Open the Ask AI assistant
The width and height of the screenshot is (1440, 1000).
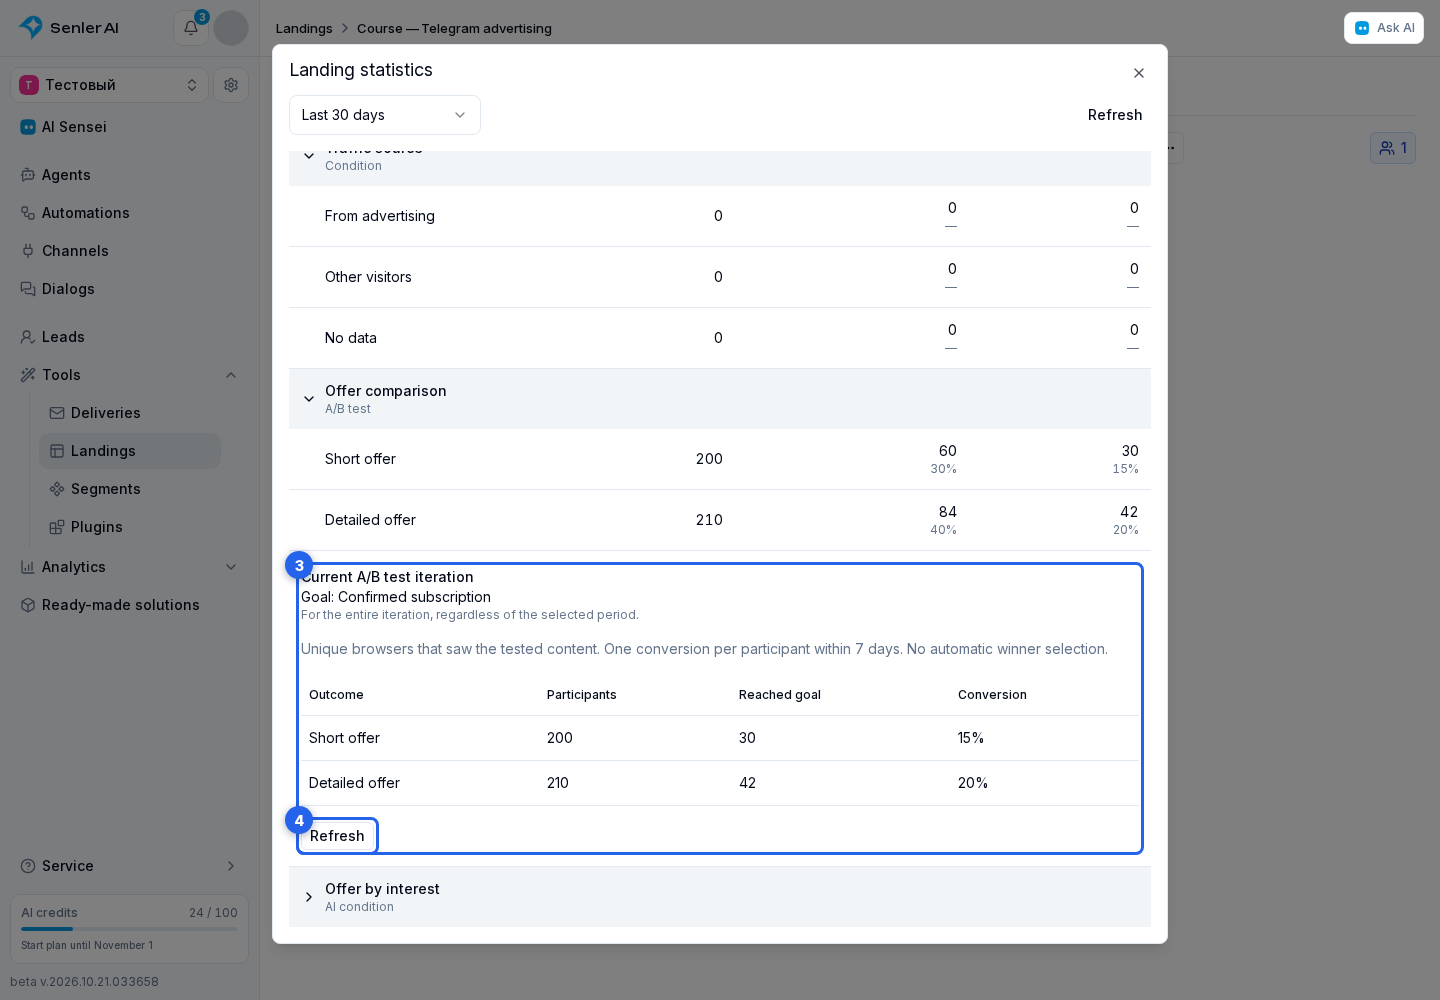pos(1384,28)
